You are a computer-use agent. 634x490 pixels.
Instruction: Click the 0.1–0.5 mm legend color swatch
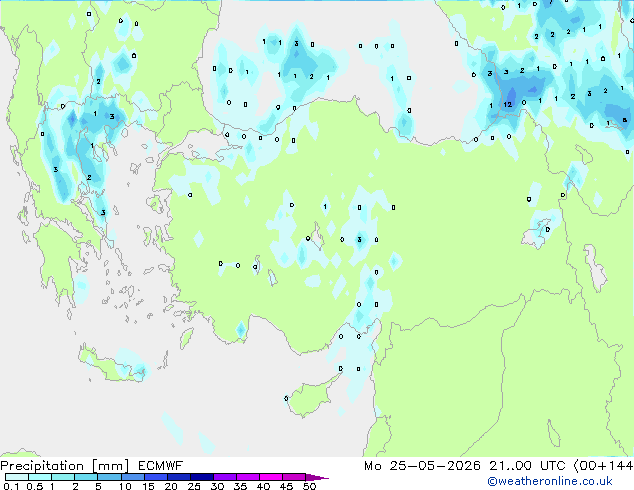[17, 477]
